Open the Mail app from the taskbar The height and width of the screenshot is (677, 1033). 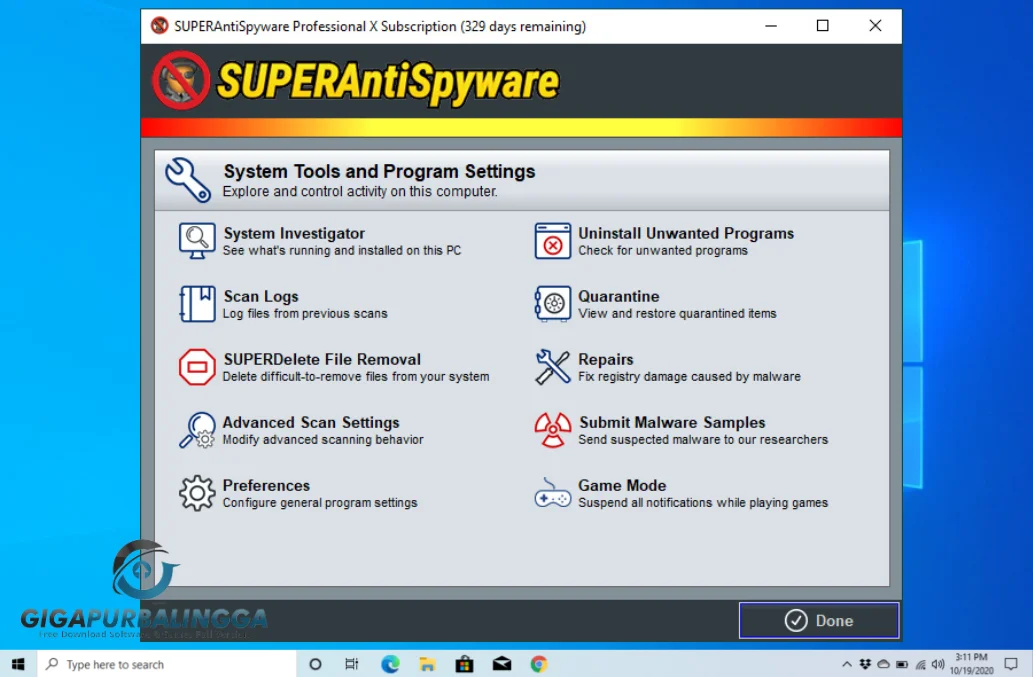tap(502, 664)
